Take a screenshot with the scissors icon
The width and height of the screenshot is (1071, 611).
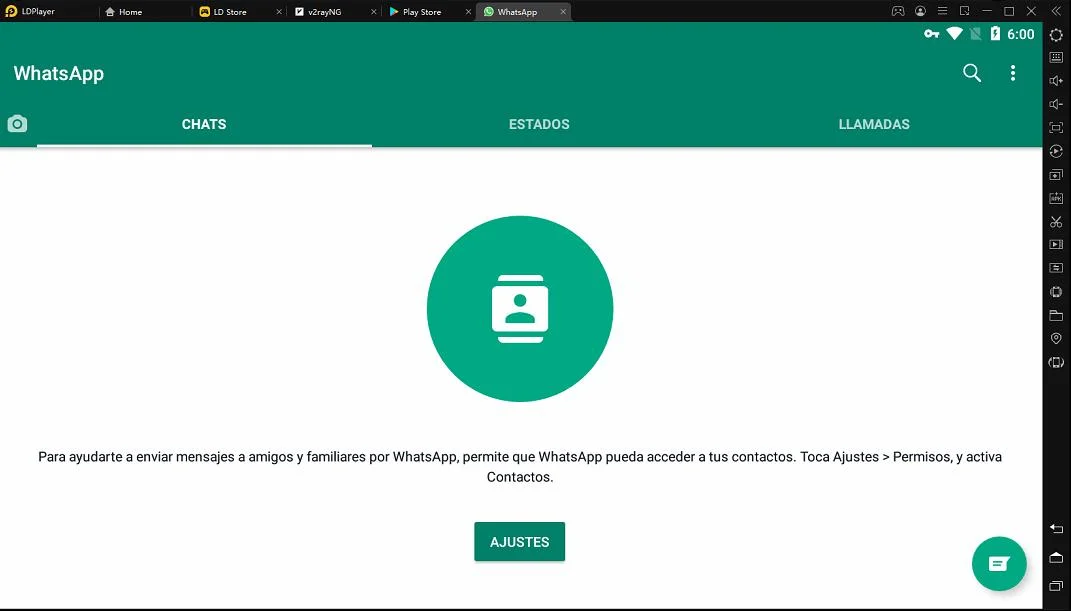pos(1056,222)
